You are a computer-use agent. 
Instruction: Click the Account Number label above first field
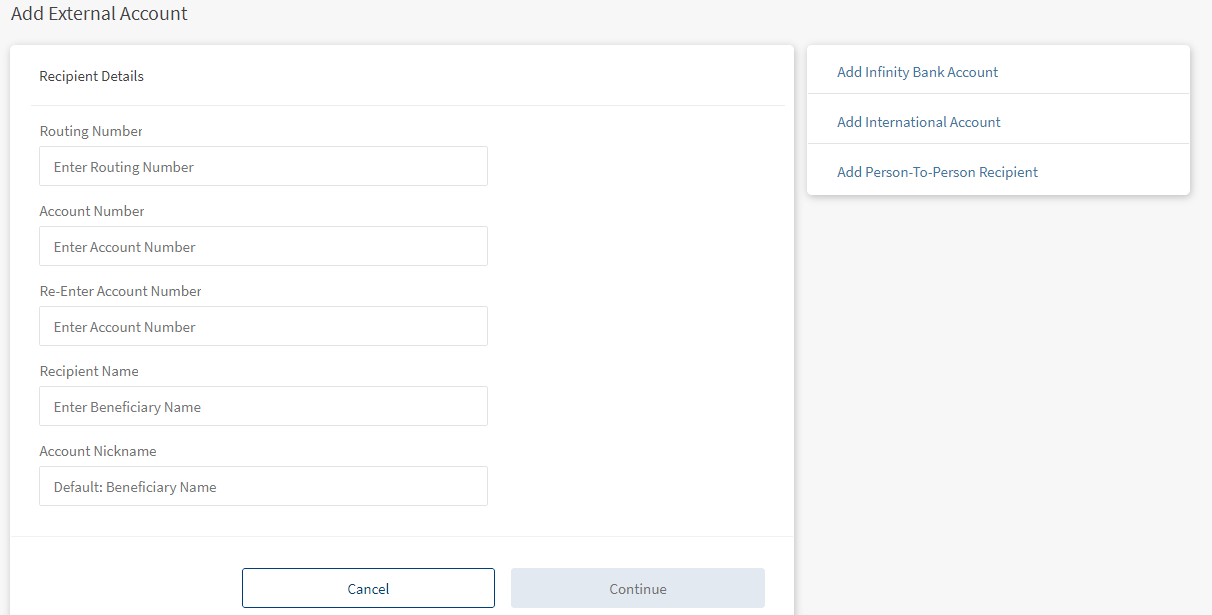pyautogui.click(x=92, y=211)
